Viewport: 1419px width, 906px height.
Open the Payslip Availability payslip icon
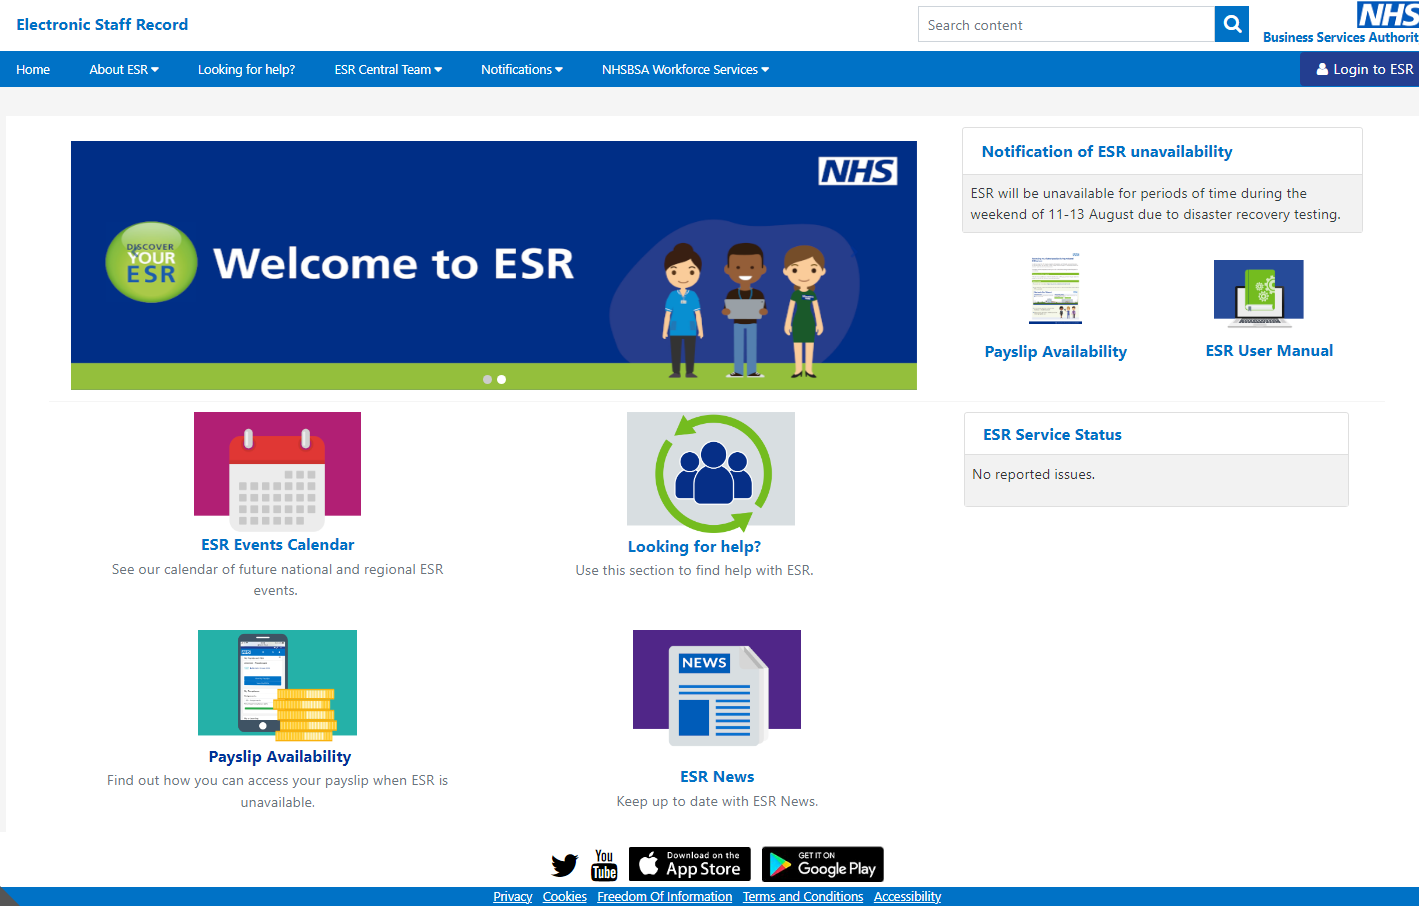[x=1055, y=289]
